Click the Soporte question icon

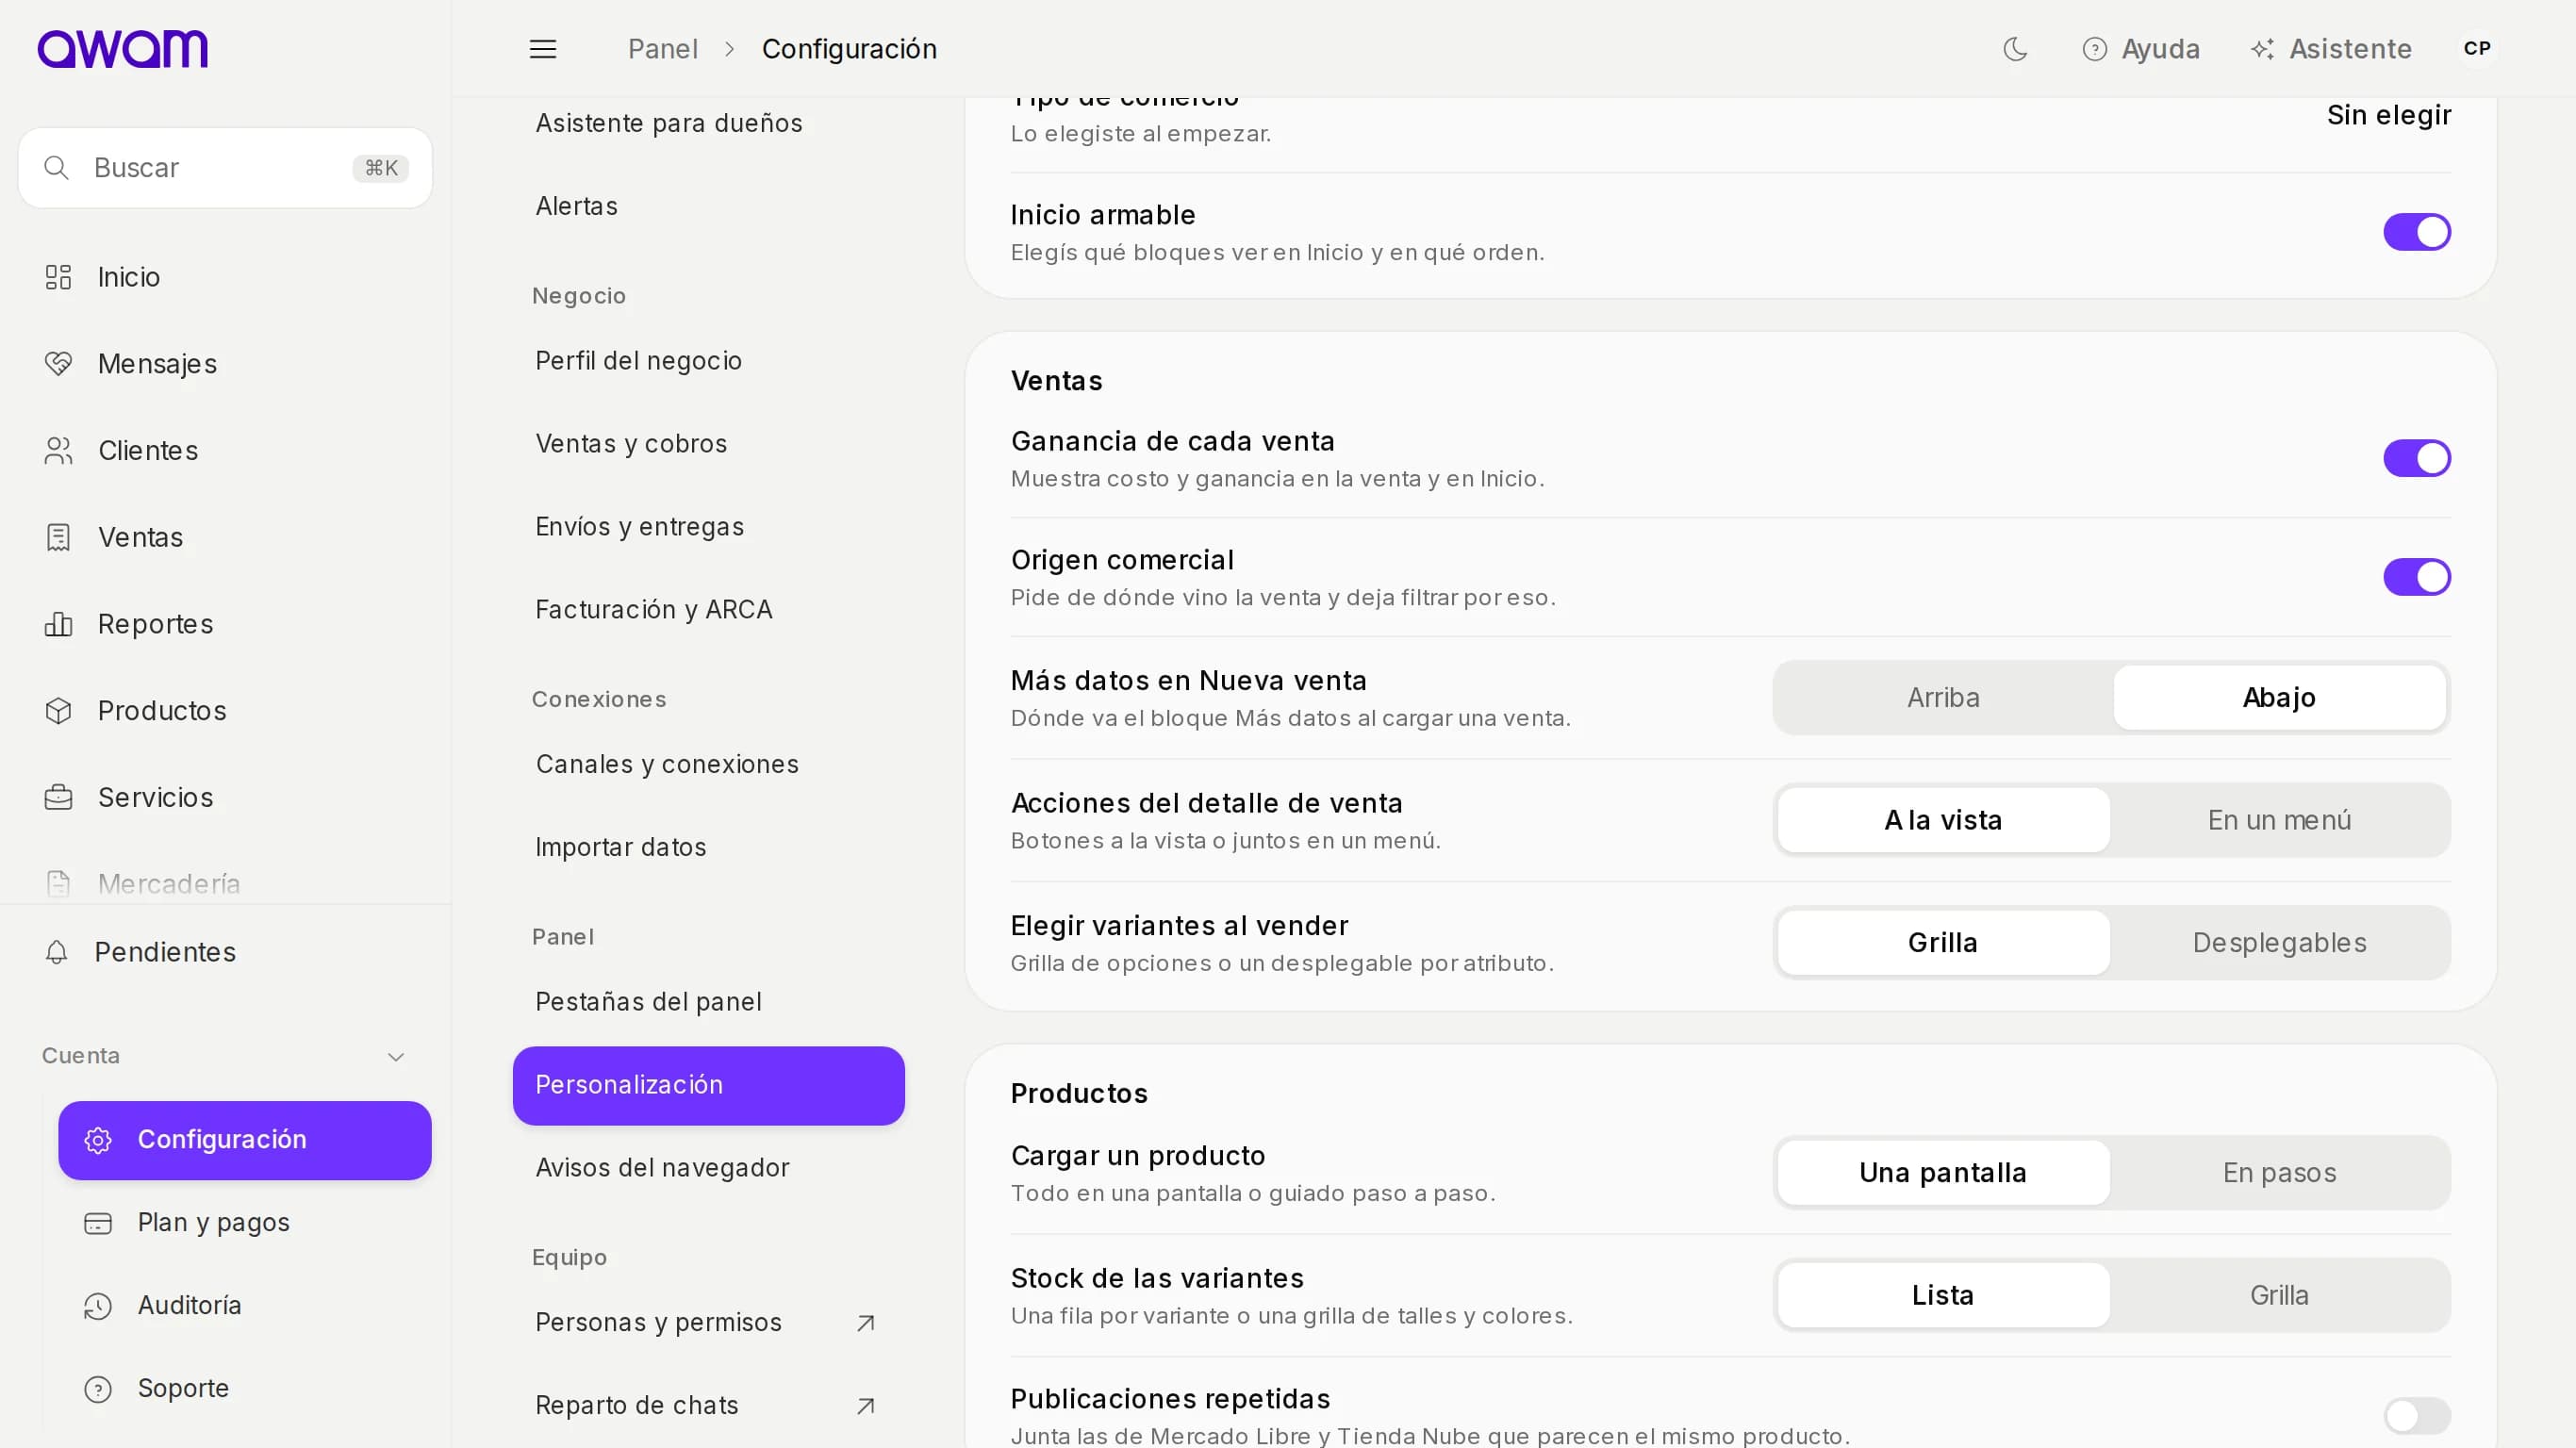[x=98, y=1389]
